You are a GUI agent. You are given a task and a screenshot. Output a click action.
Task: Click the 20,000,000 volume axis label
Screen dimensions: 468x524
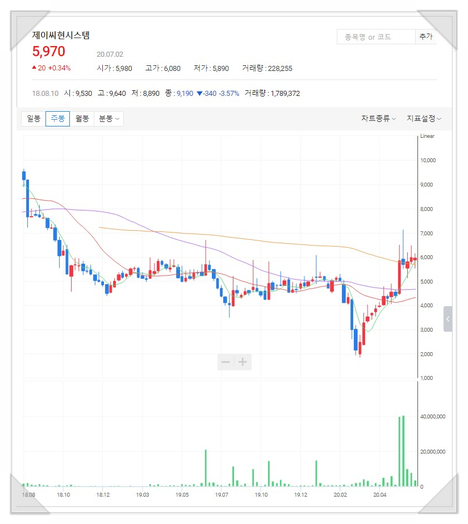pyautogui.click(x=433, y=452)
